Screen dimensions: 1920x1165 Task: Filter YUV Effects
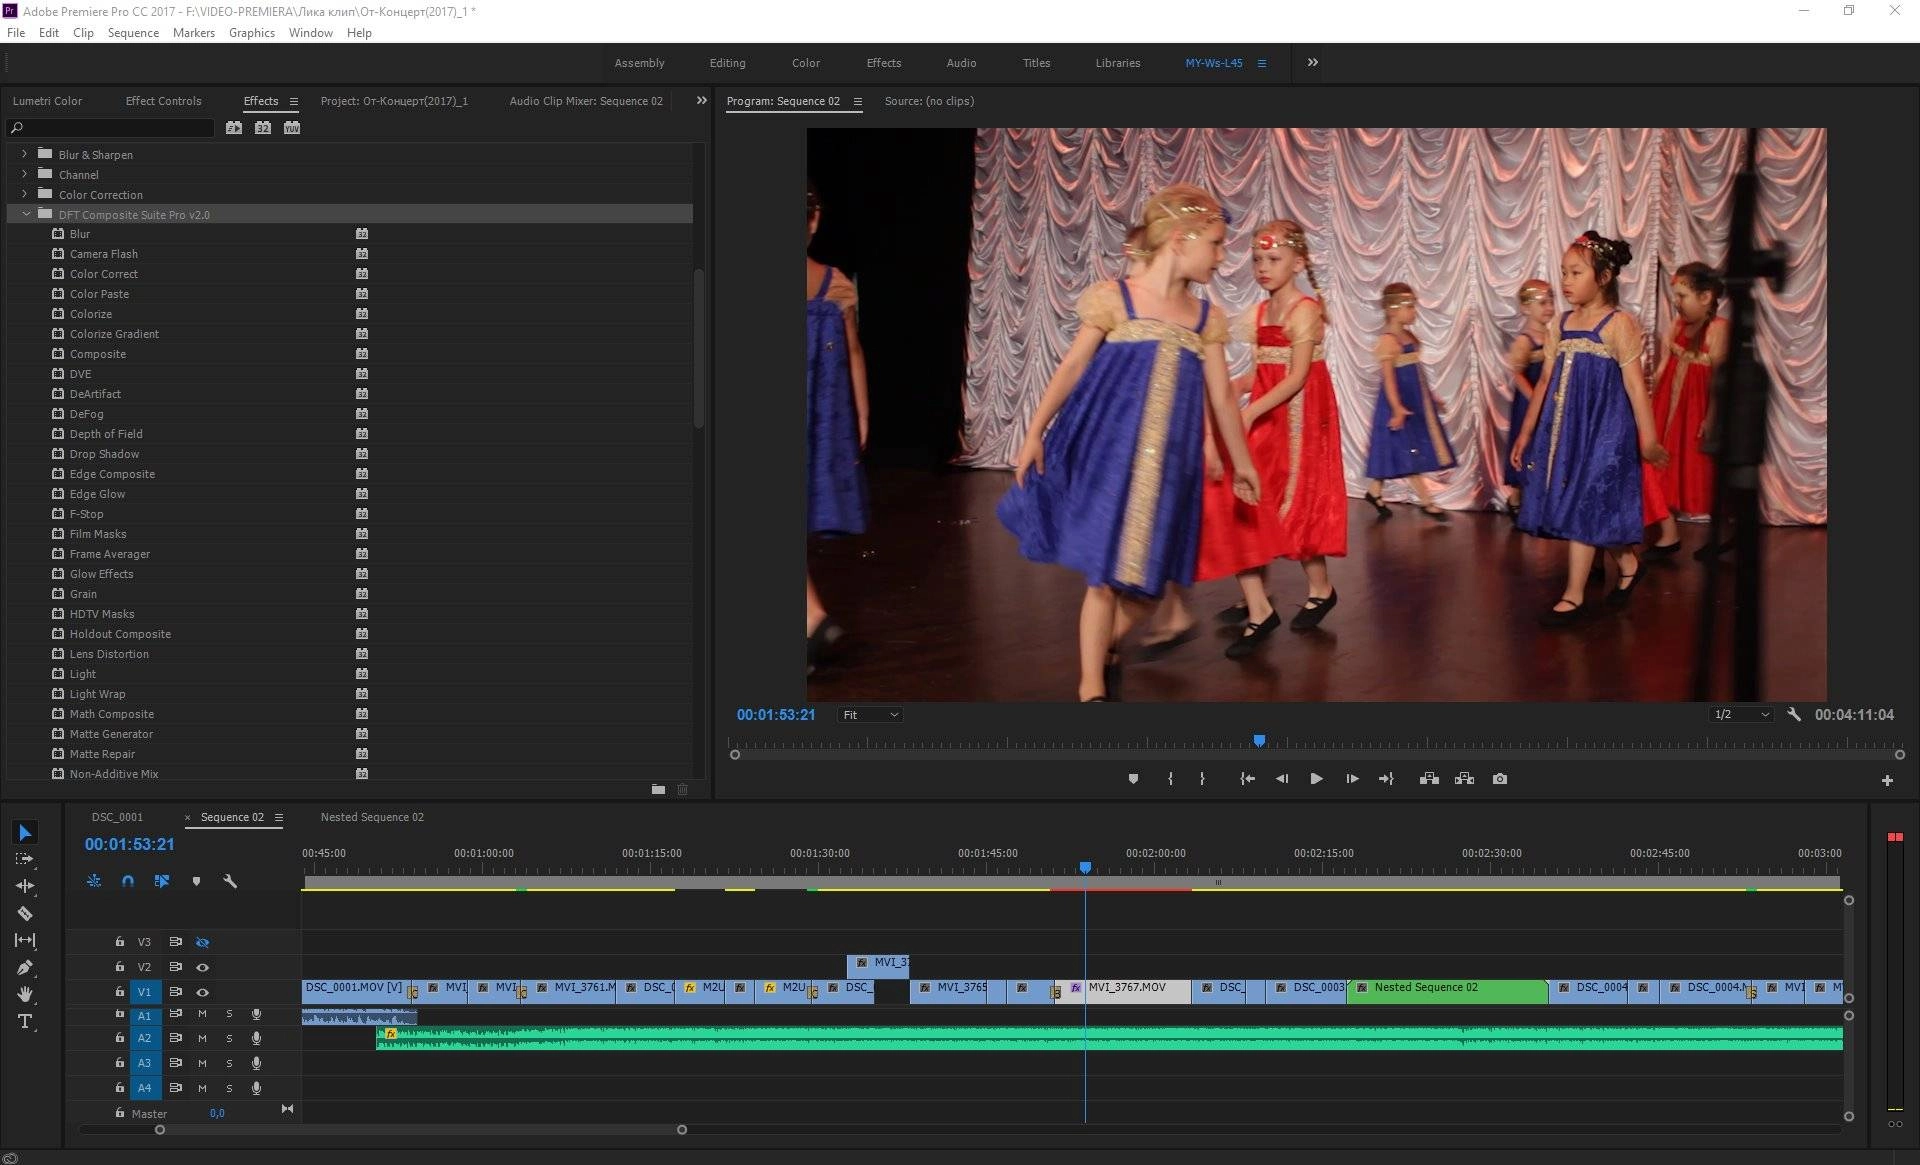292,128
